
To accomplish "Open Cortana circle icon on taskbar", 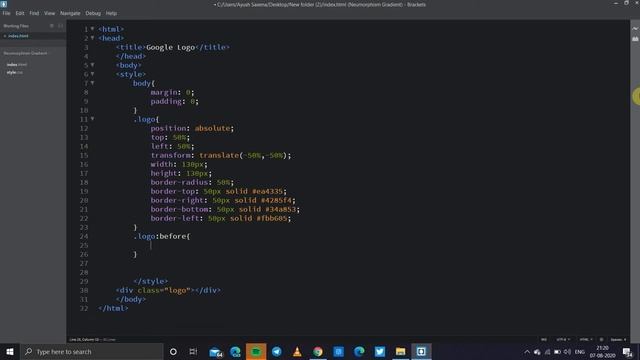I will [173, 351].
